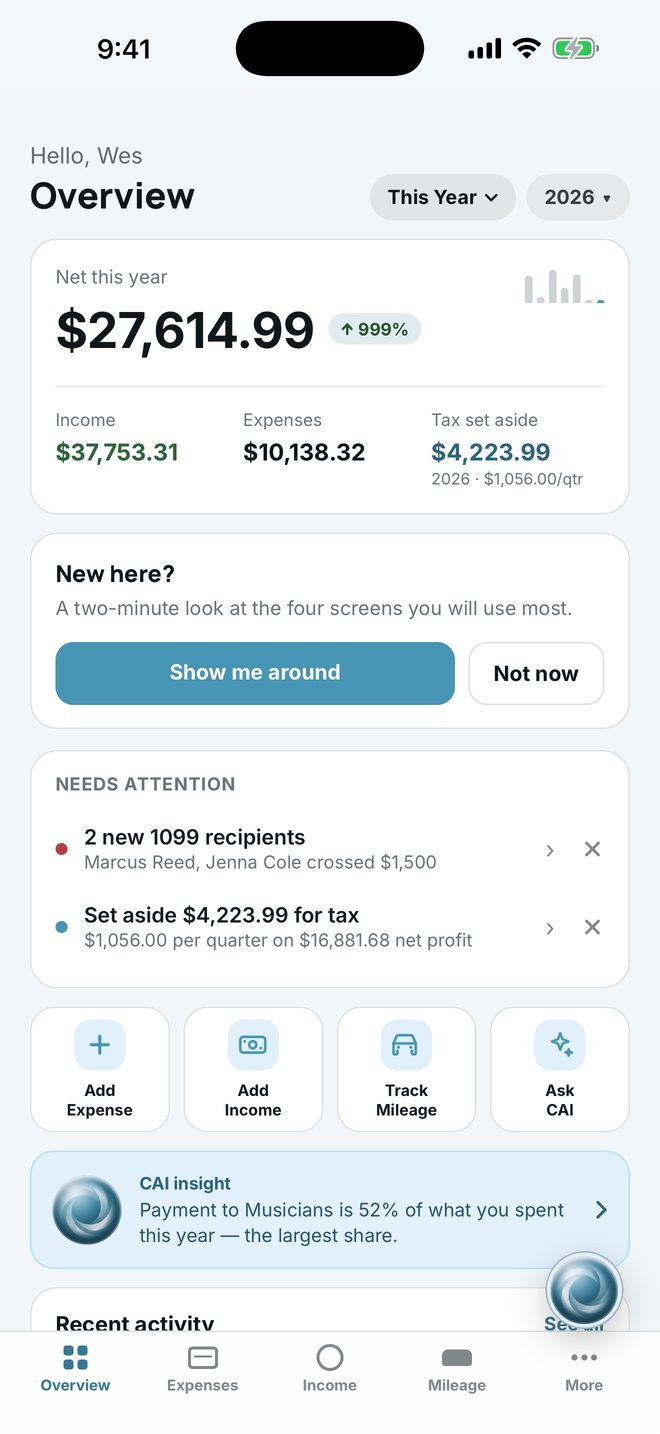The width and height of the screenshot is (660, 1434).
Task: Decline the tour with Not now
Action: (x=536, y=673)
